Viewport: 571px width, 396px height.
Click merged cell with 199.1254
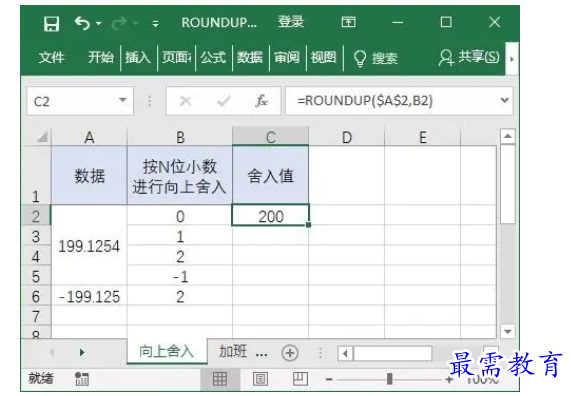(89, 245)
